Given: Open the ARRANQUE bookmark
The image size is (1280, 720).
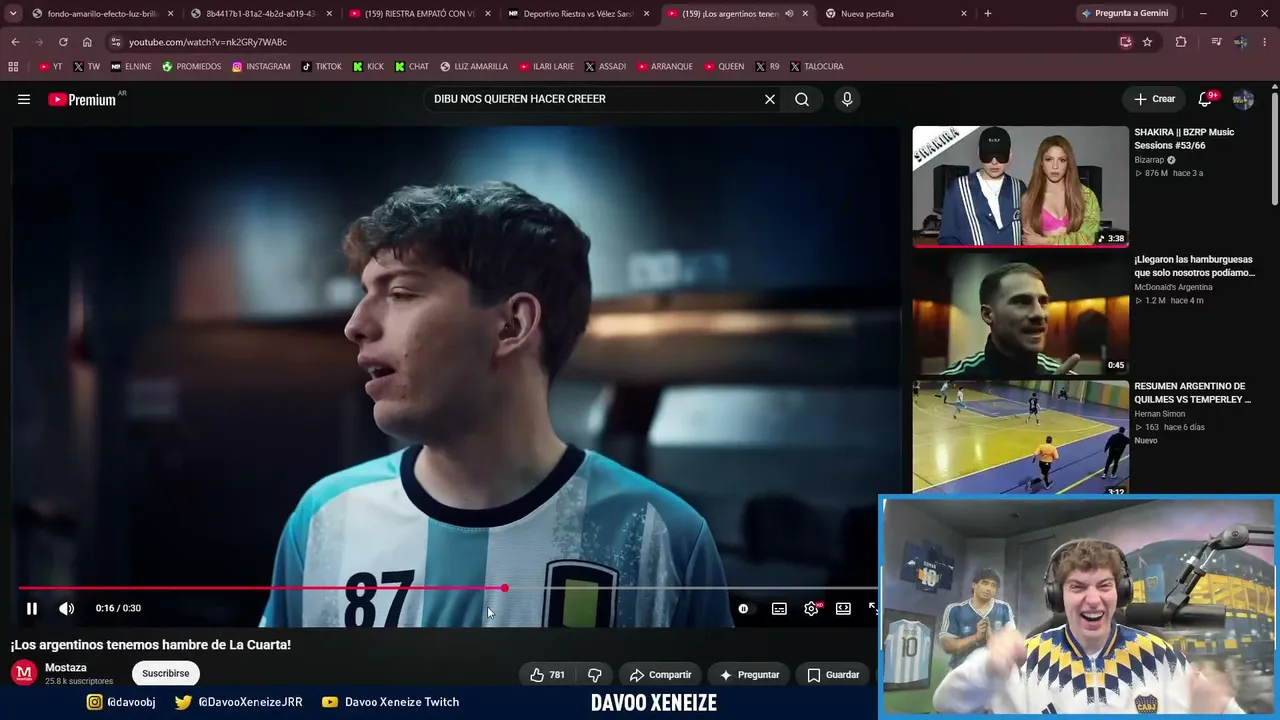Looking at the screenshot, I should 665,67.
